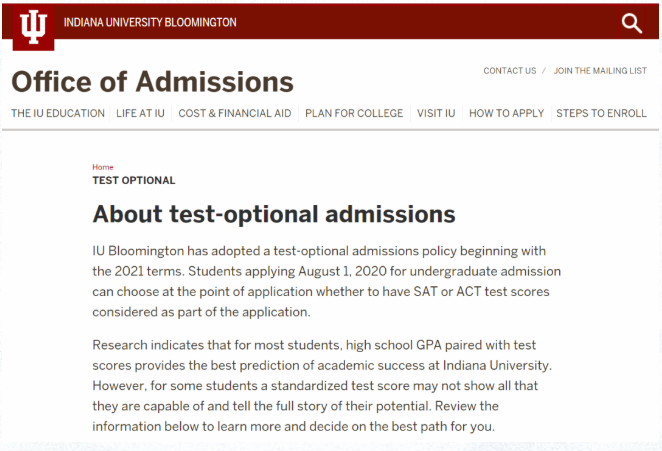Go to Indiana University Bloomington homepage link
Image resolution: width=662 pixels, height=451 pixels.
[x=150, y=22]
